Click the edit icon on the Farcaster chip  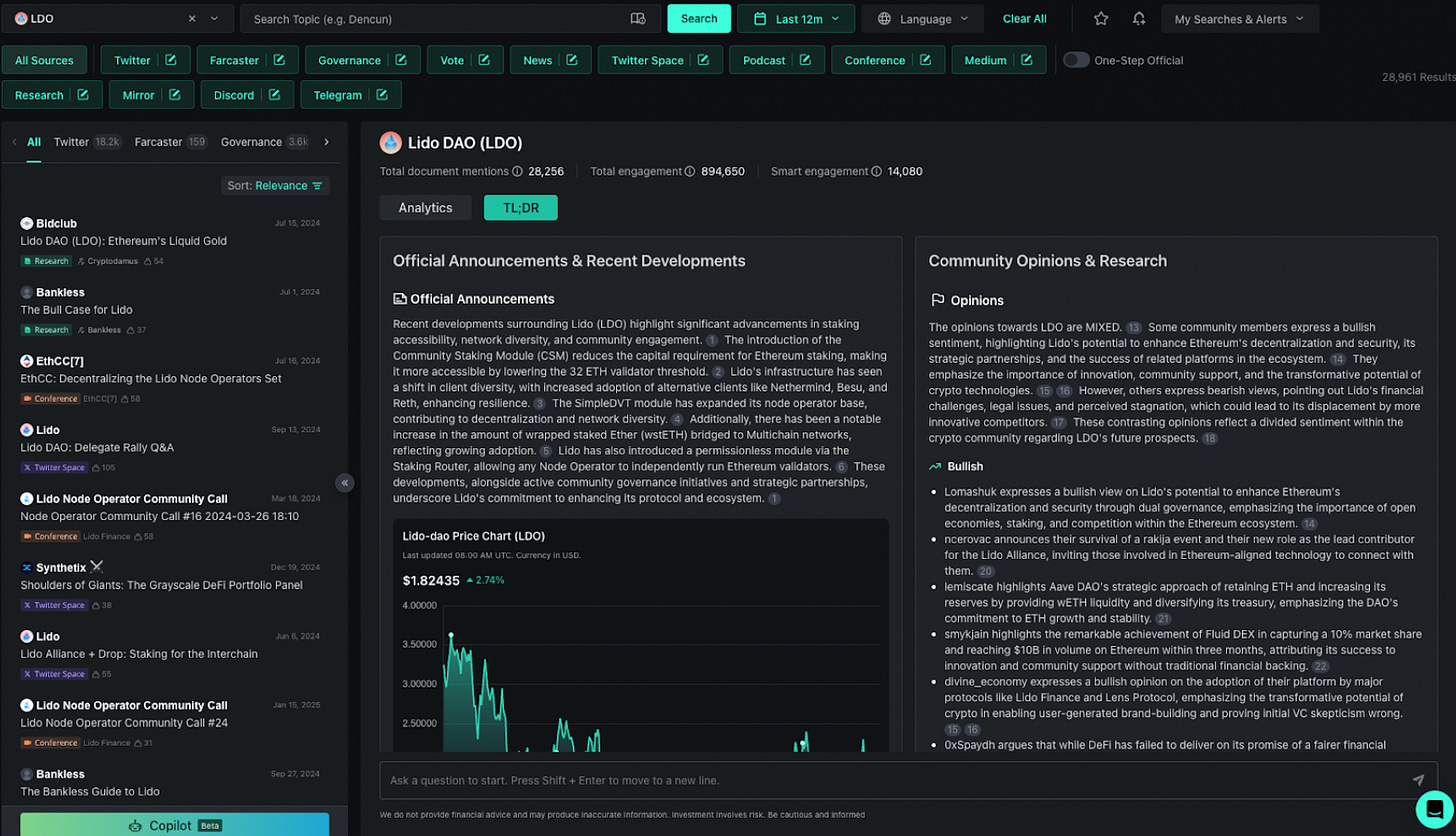click(x=280, y=60)
